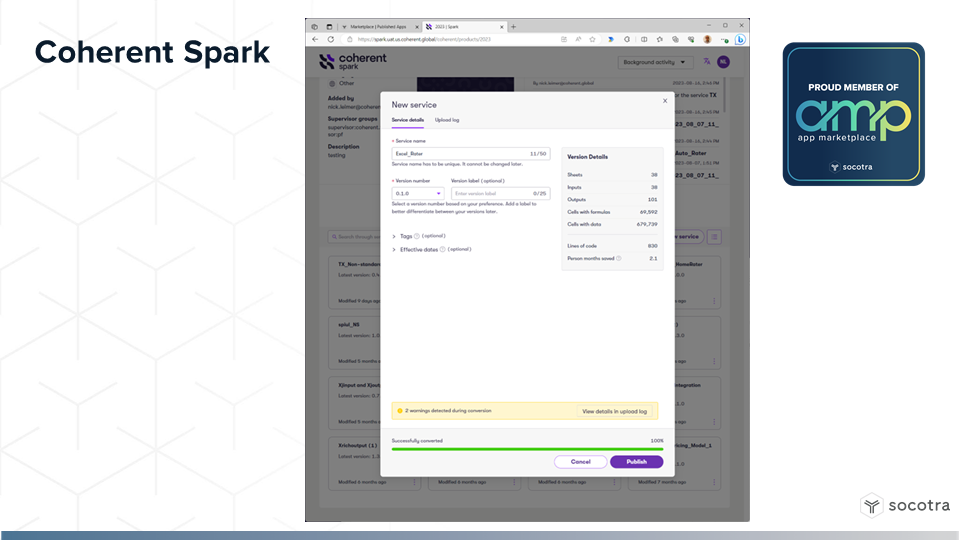The width and height of the screenshot is (960, 540).
Task: Open a new browser tab
Action: point(514,27)
